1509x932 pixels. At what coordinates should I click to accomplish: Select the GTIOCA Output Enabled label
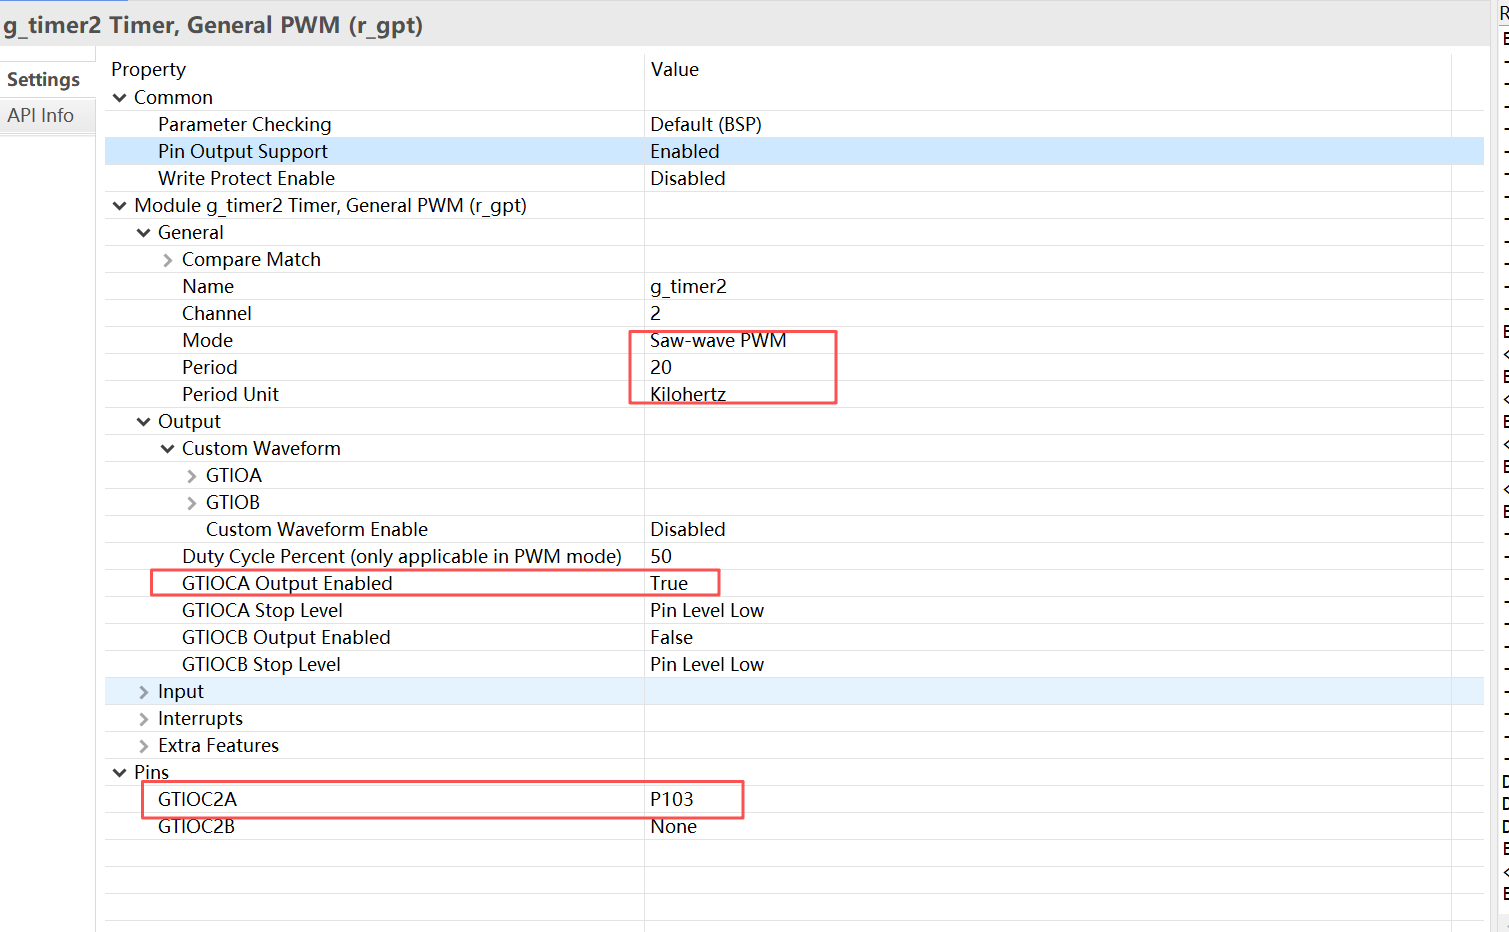click(287, 583)
